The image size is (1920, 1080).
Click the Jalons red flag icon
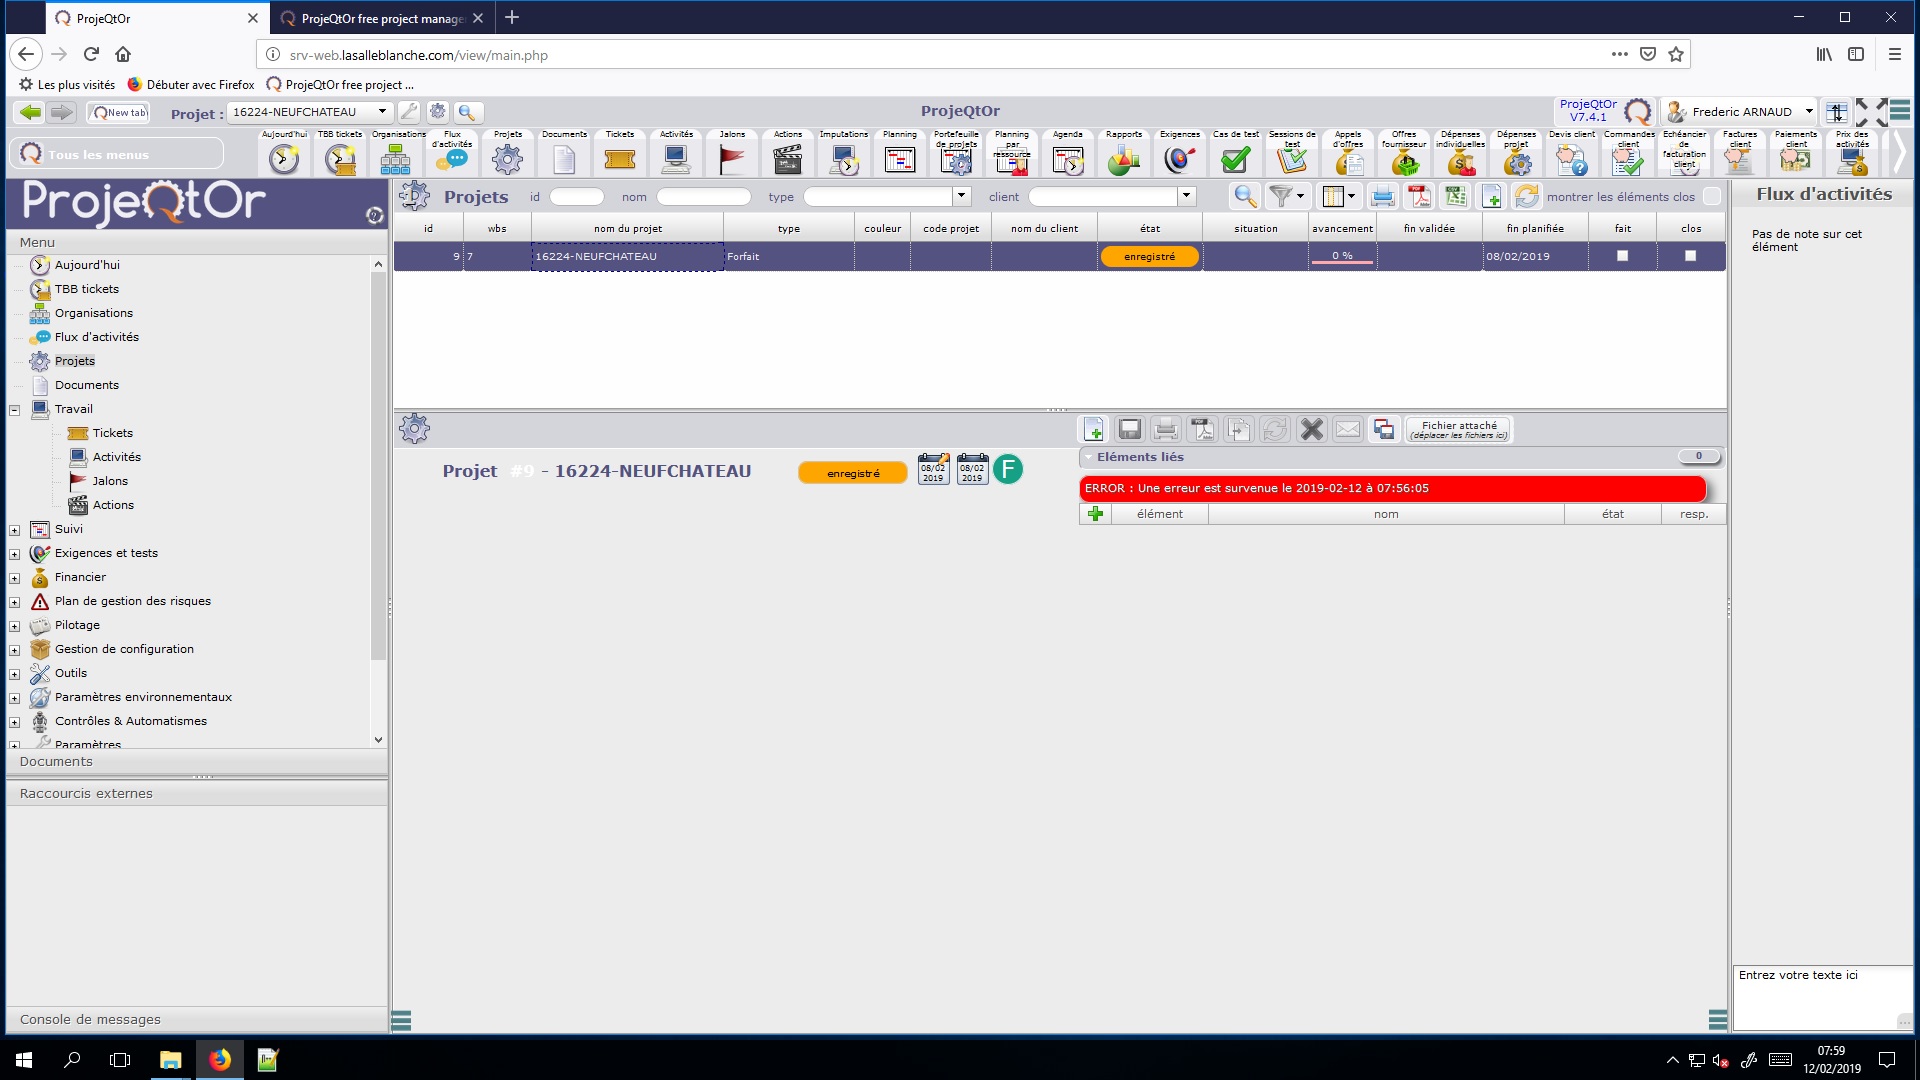[732, 158]
